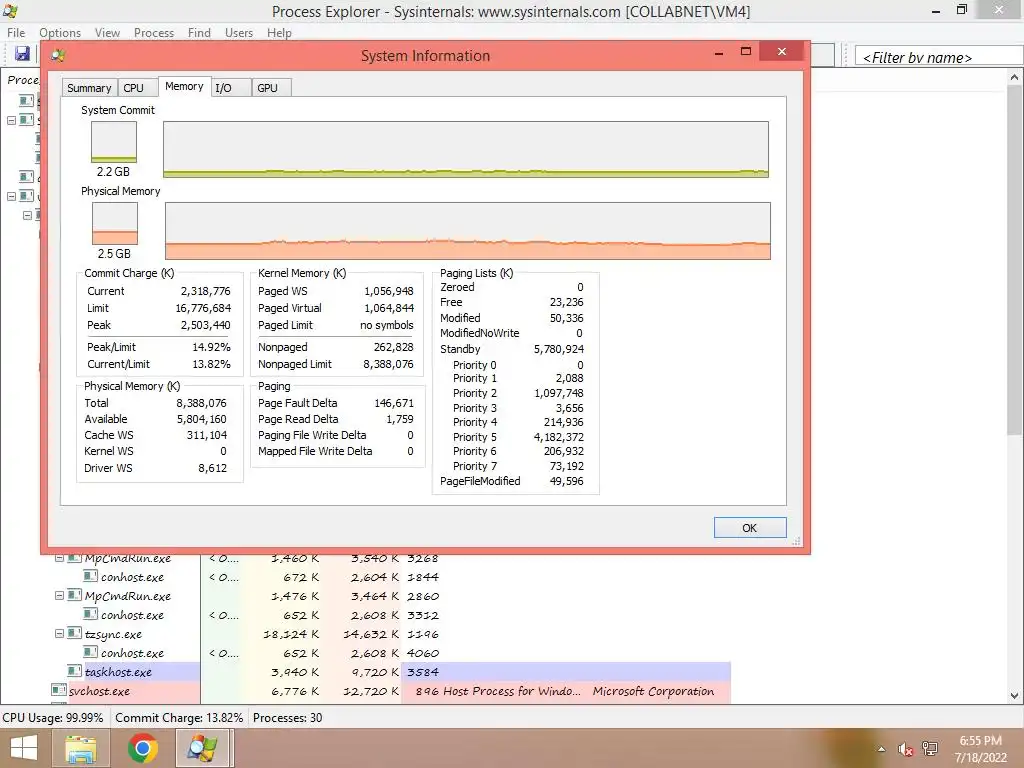Image resolution: width=1024 pixels, height=768 pixels.
Task: Click Available memory value 5,804,160
Action: [x=202, y=419]
